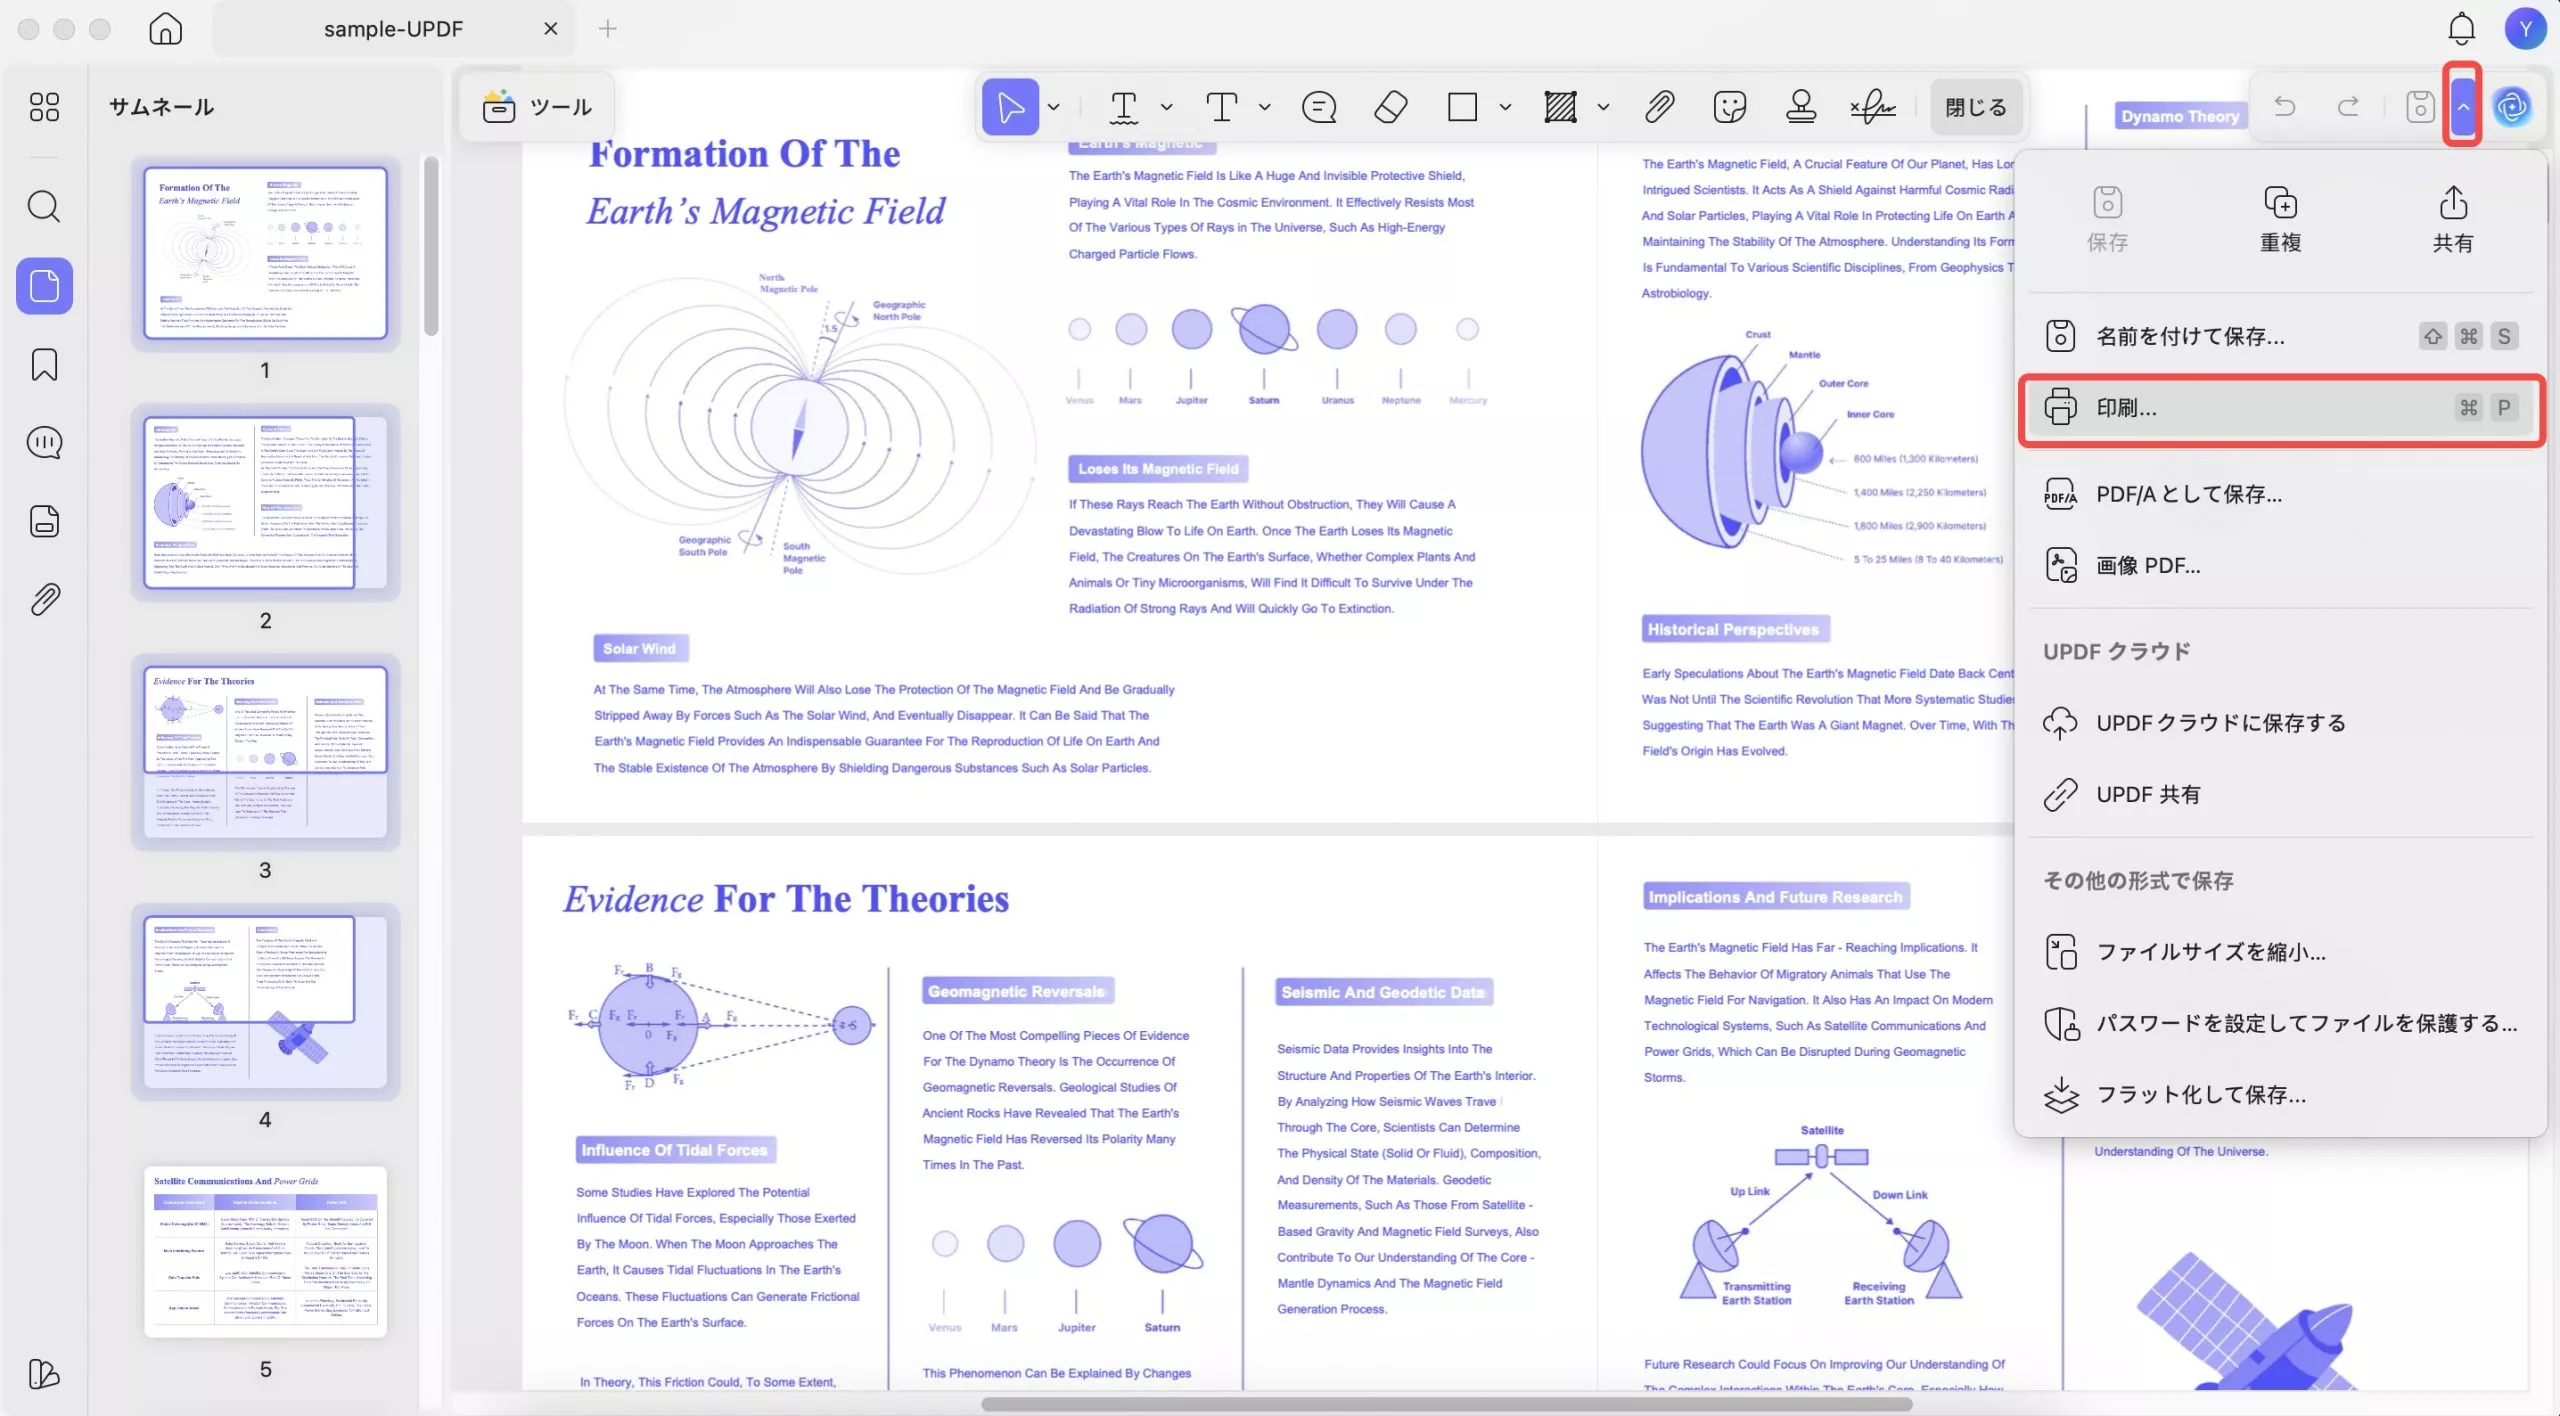Image resolution: width=2560 pixels, height=1416 pixels.
Task: Open the UPDF AI assistant icon
Action: pyautogui.click(x=2512, y=107)
